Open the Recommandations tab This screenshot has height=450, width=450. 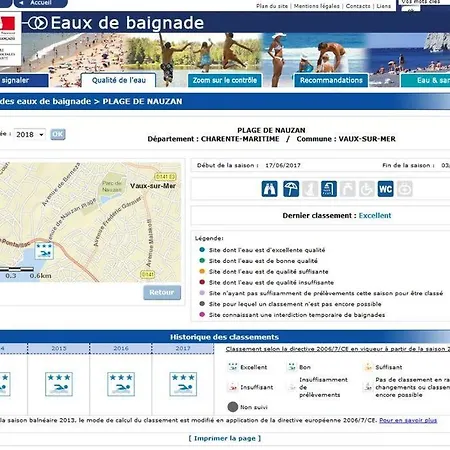pyautogui.click(x=331, y=80)
